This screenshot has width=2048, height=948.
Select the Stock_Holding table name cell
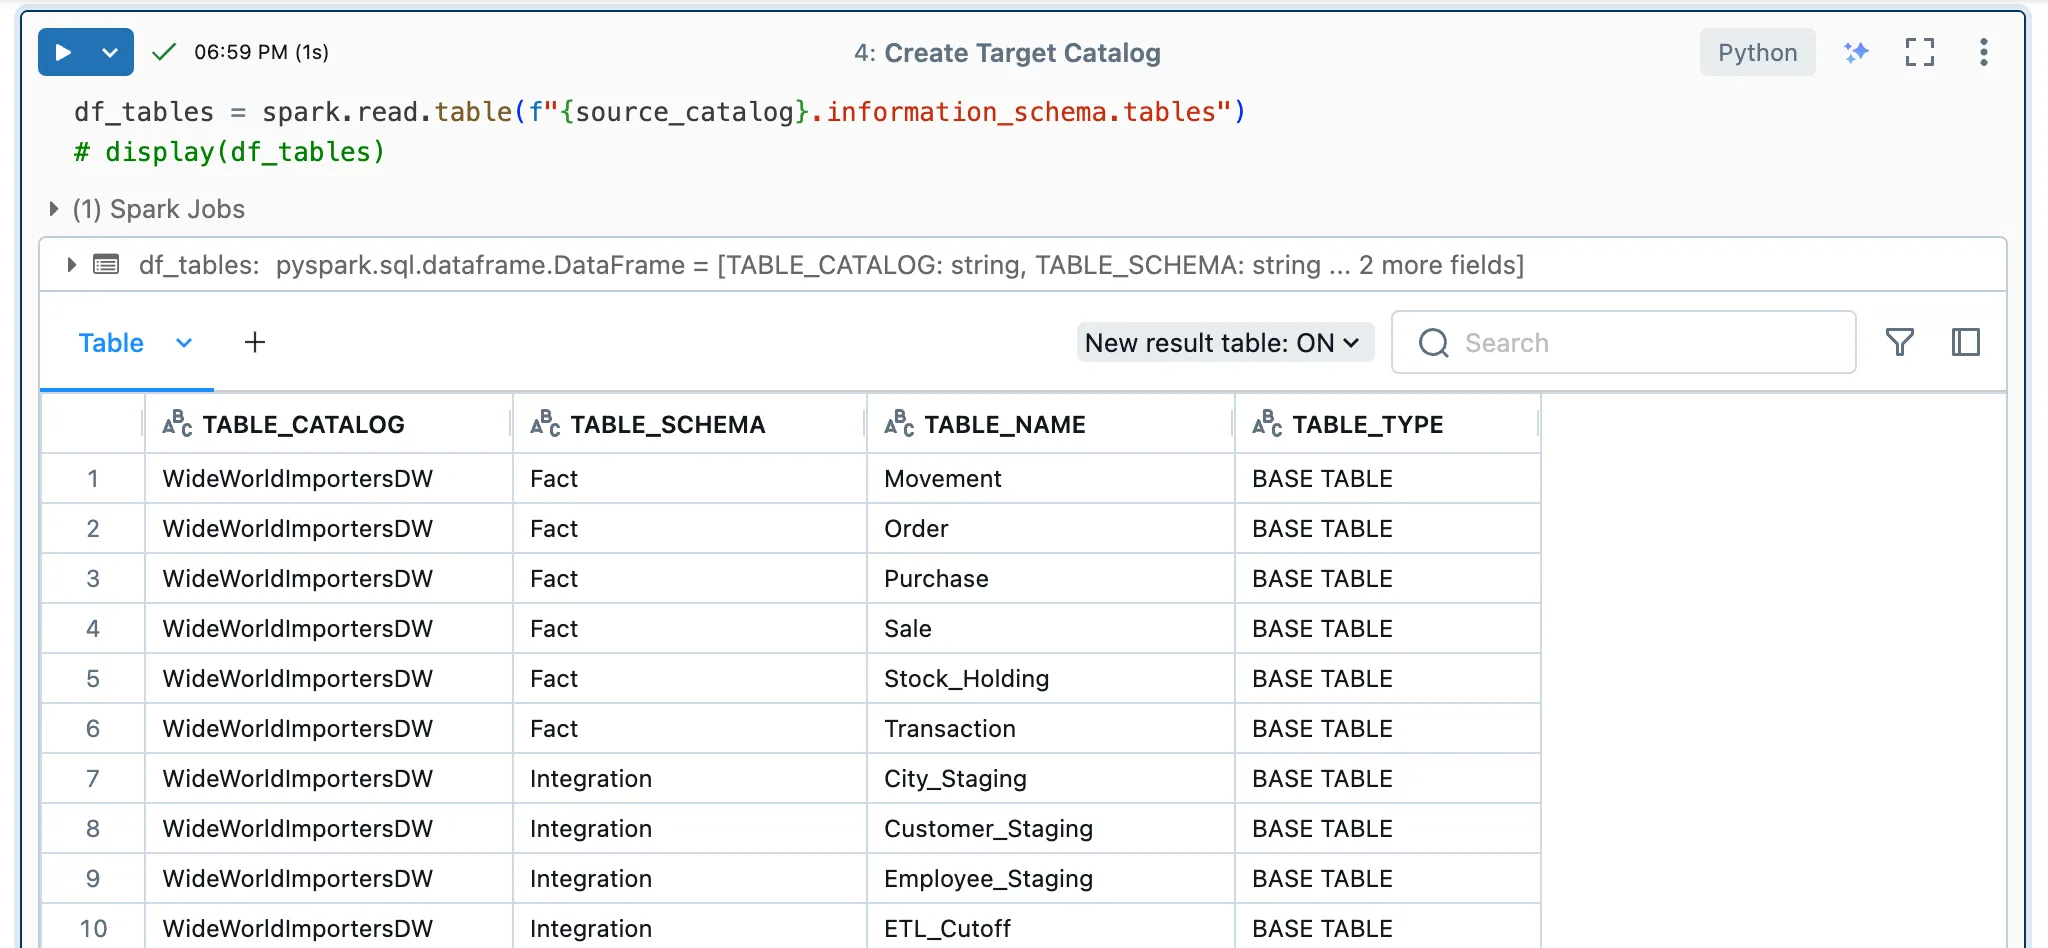[966, 679]
